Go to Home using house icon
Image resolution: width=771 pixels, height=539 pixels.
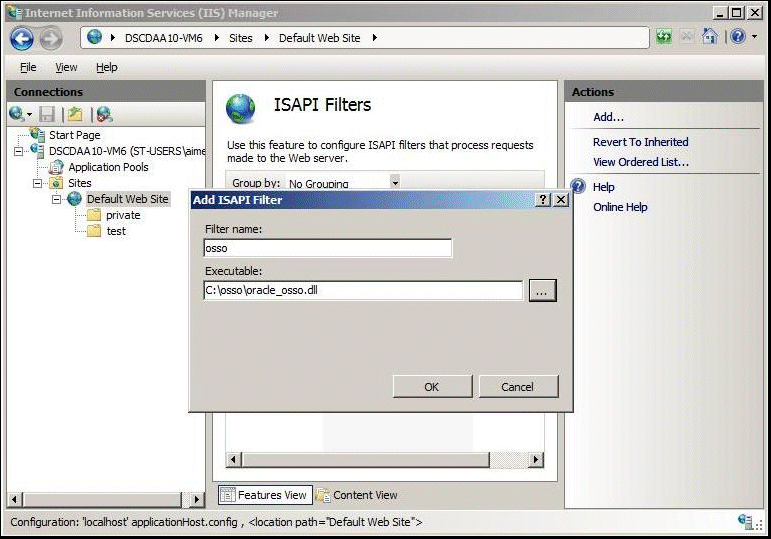(710, 36)
